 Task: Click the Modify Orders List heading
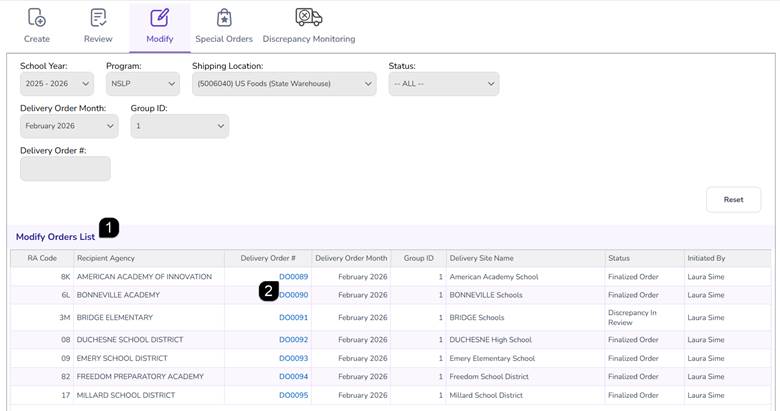[x=55, y=237]
